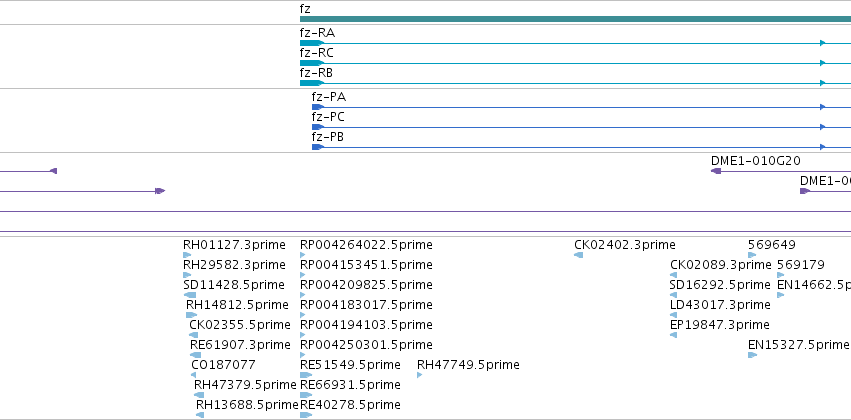Open the fz-PC protein label
This screenshot has height=420, width=851.
pos(328,117)
